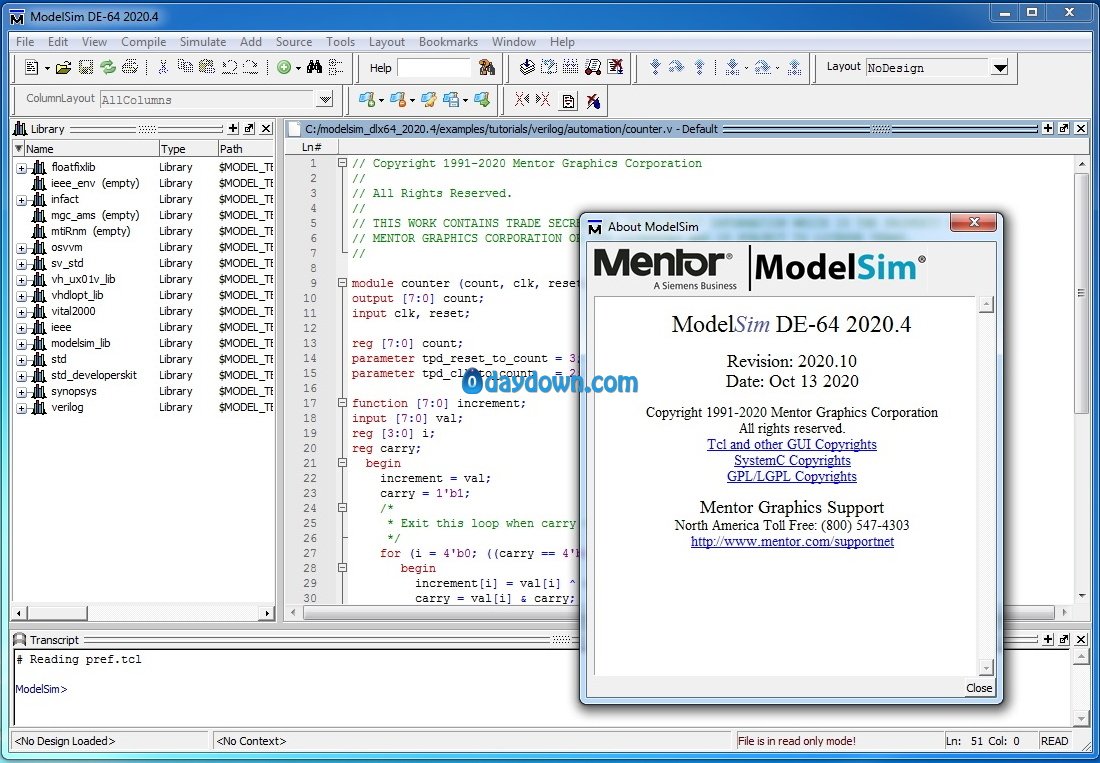
Task: Open the SystemC Copyrights link
Action: pyautogui.click(x=792, y=460)
